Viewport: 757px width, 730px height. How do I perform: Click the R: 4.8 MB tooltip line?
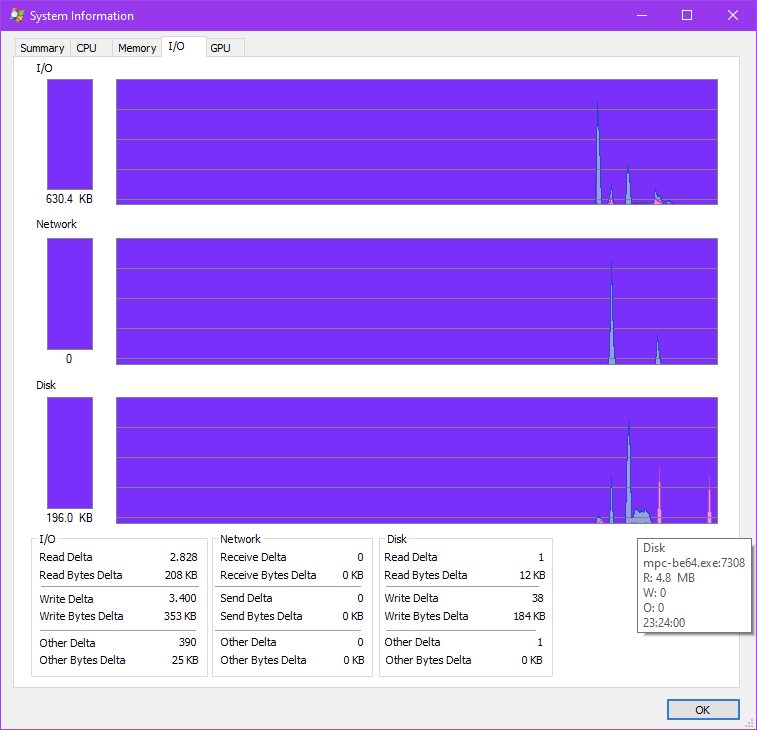pyautogui.click(x=669, y=578)
